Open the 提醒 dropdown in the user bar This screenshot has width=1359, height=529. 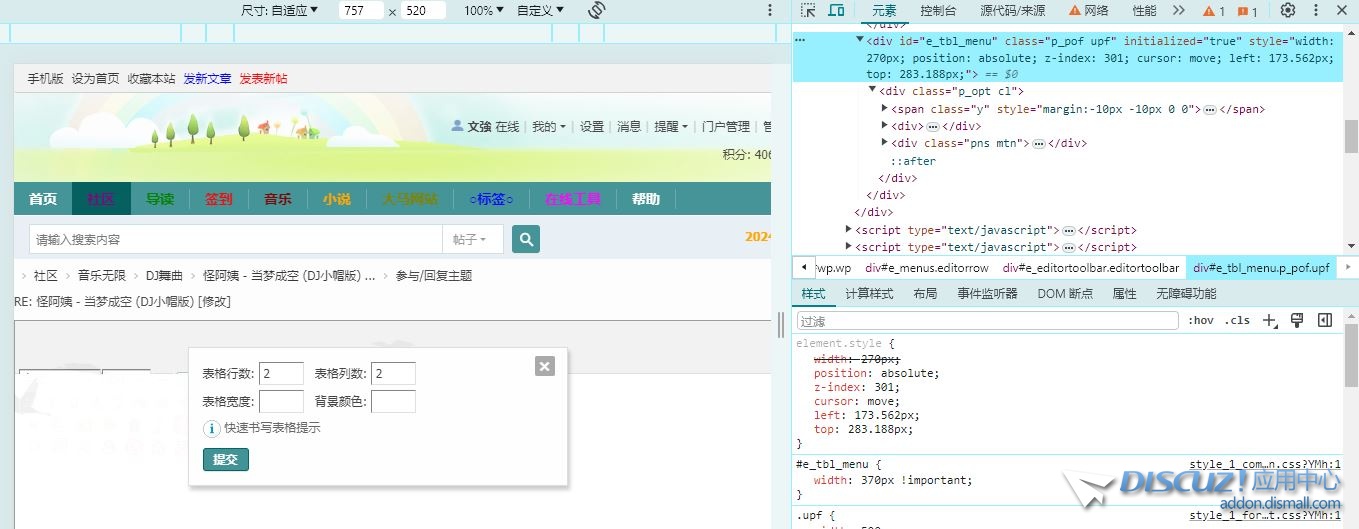670,126
